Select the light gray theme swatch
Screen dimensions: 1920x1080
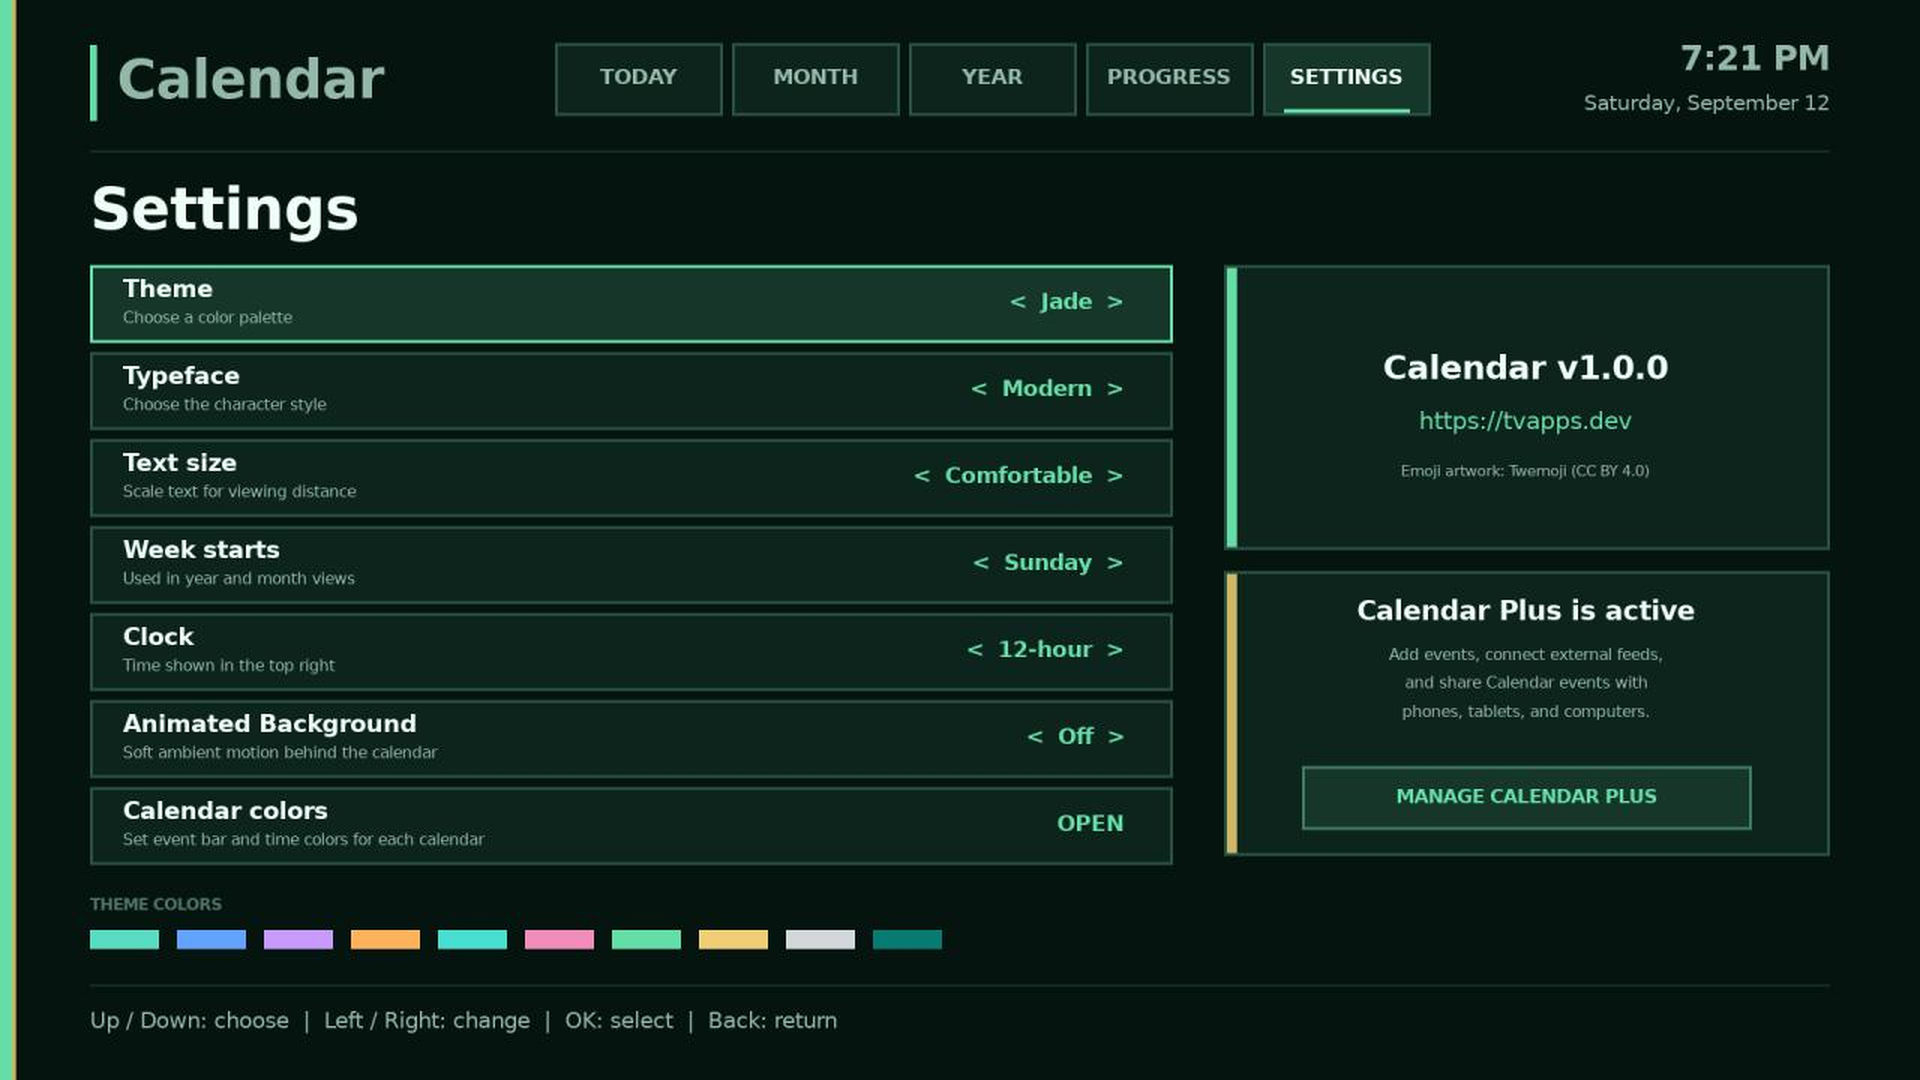pos(820,939)
